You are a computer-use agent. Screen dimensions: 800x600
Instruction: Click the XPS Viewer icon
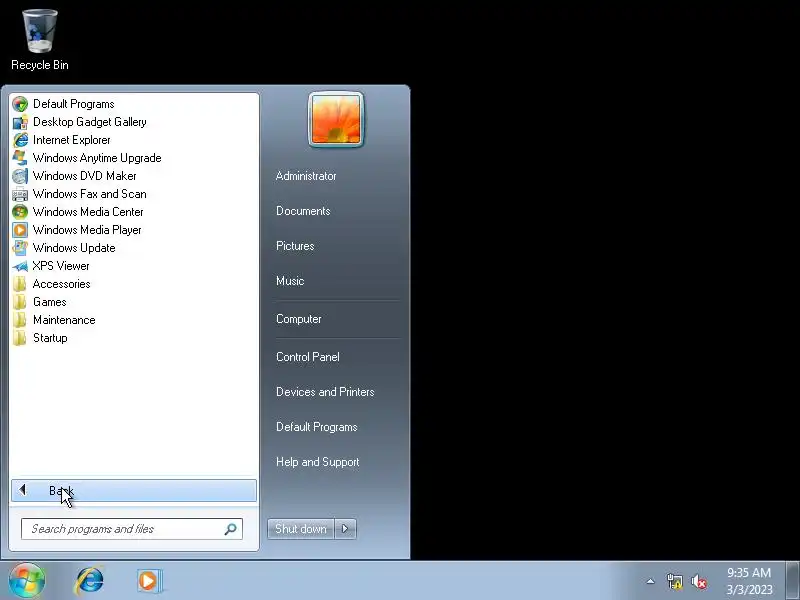coord(20,266)
